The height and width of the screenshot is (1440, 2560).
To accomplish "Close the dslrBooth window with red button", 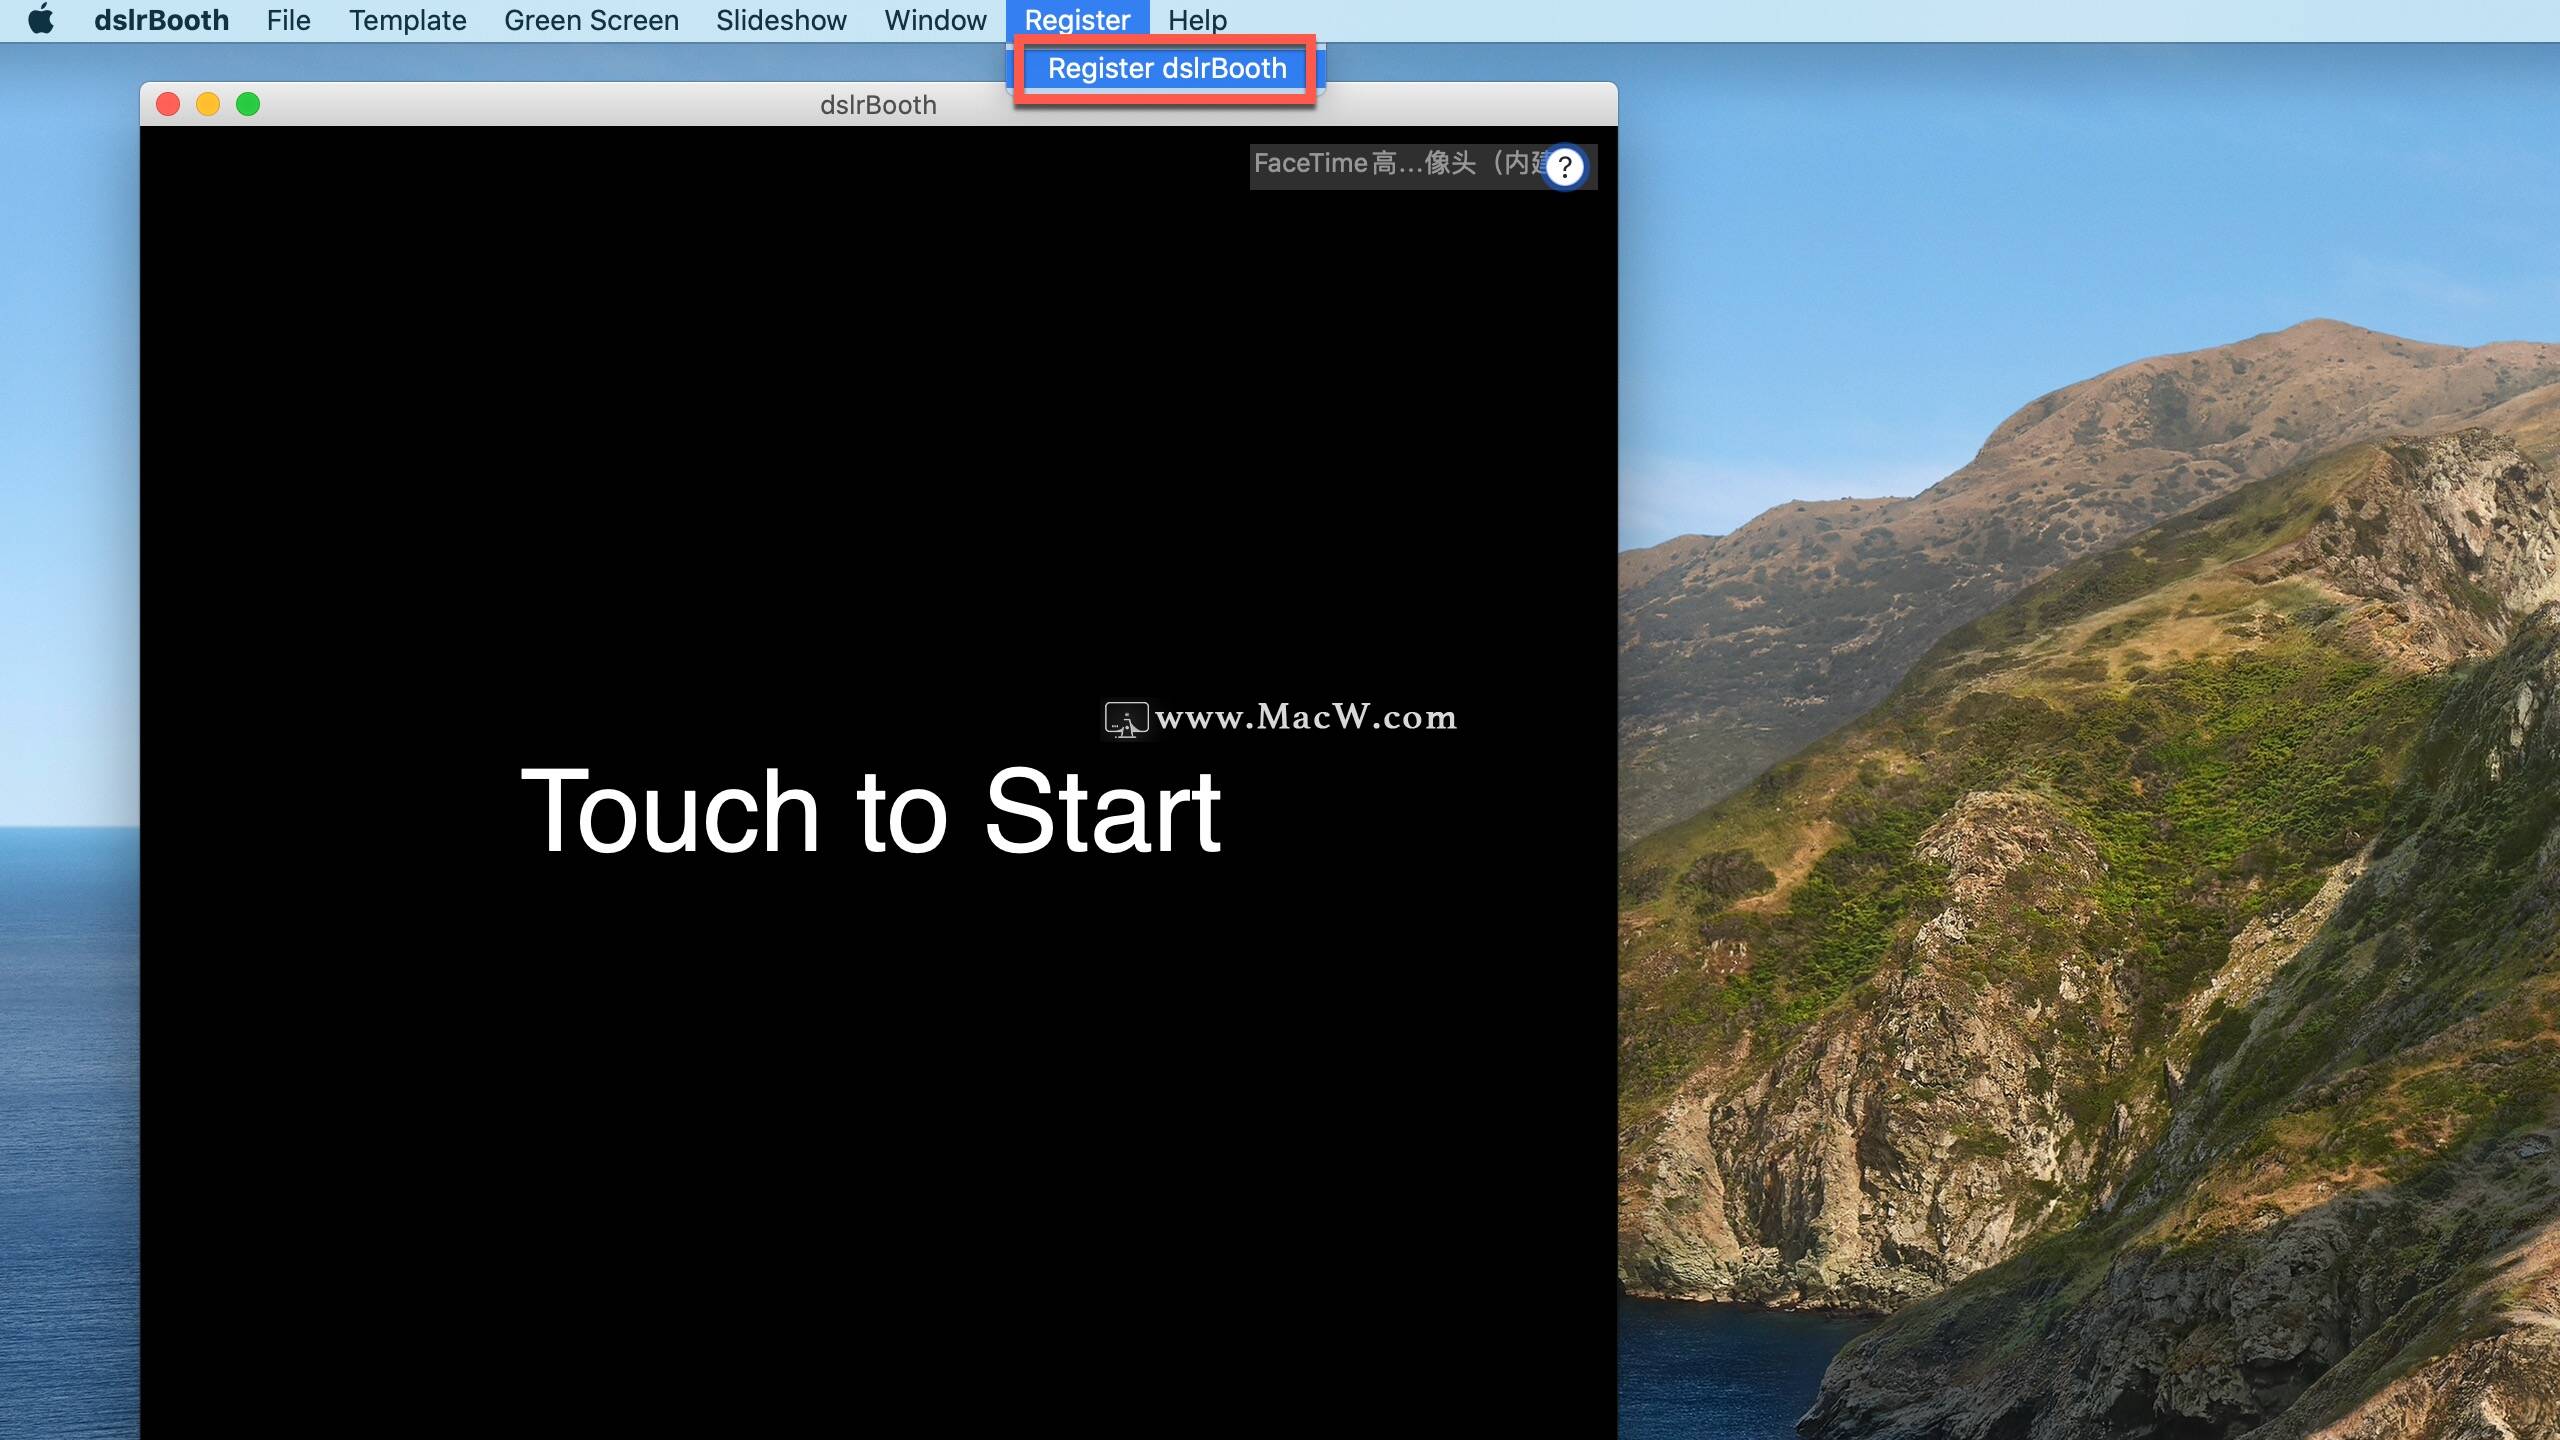I will pyautogui.click(x=168, y=104).
